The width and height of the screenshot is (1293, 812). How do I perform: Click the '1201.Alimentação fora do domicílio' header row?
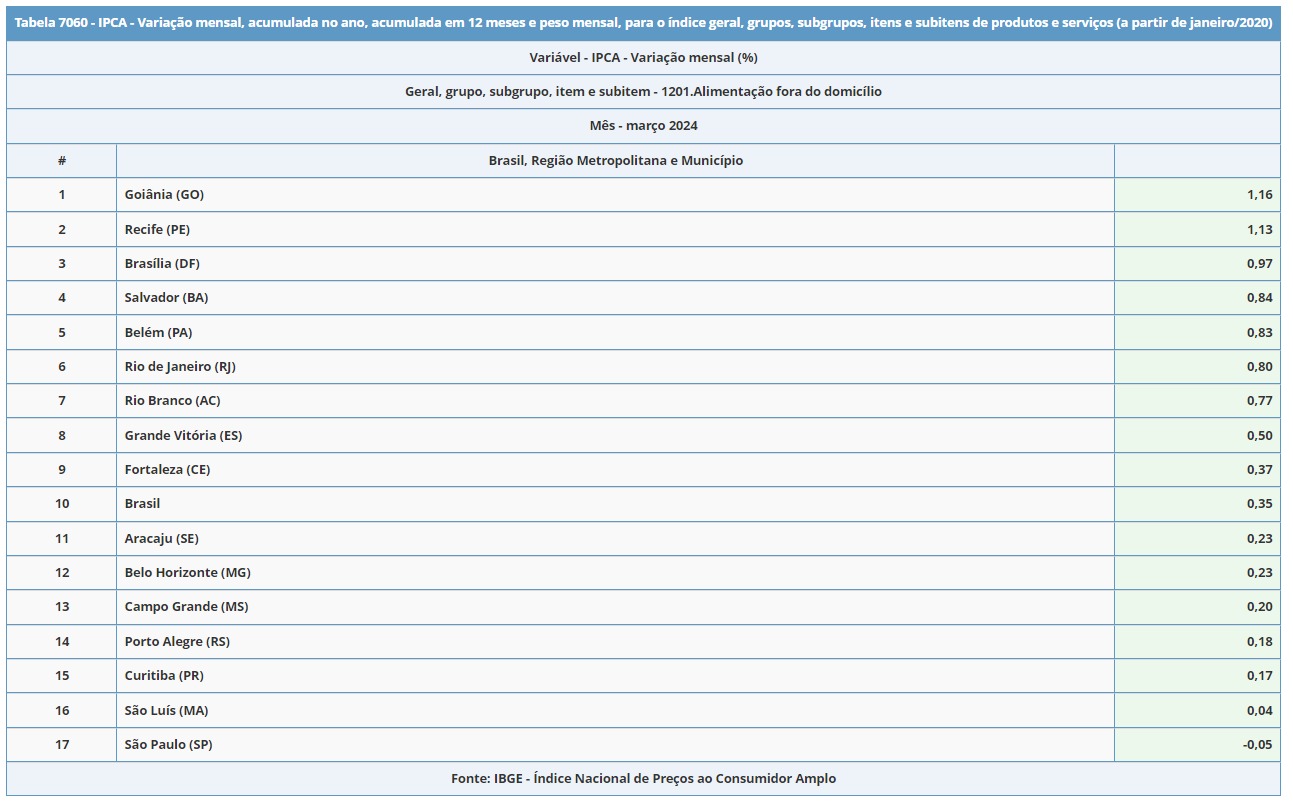click(643, 91)
